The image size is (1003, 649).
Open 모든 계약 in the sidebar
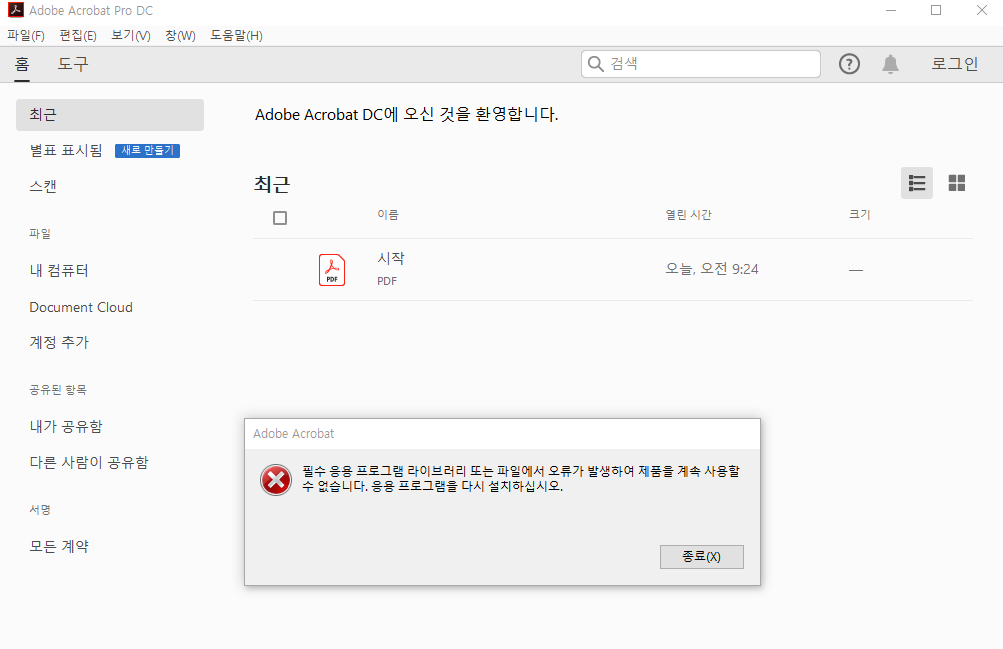[59, 547]
